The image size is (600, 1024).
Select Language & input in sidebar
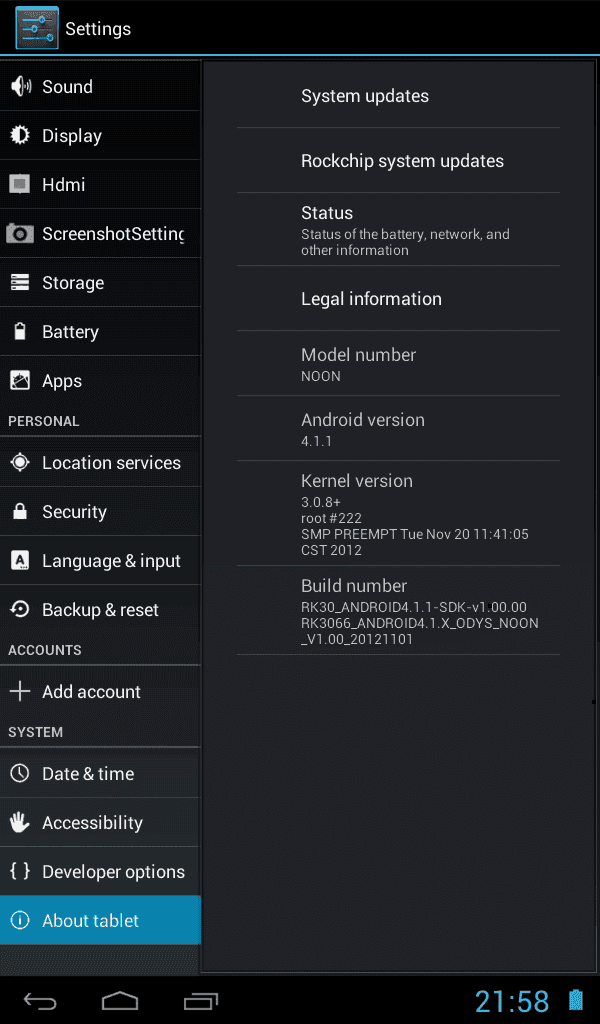click(x=100, y=560)
